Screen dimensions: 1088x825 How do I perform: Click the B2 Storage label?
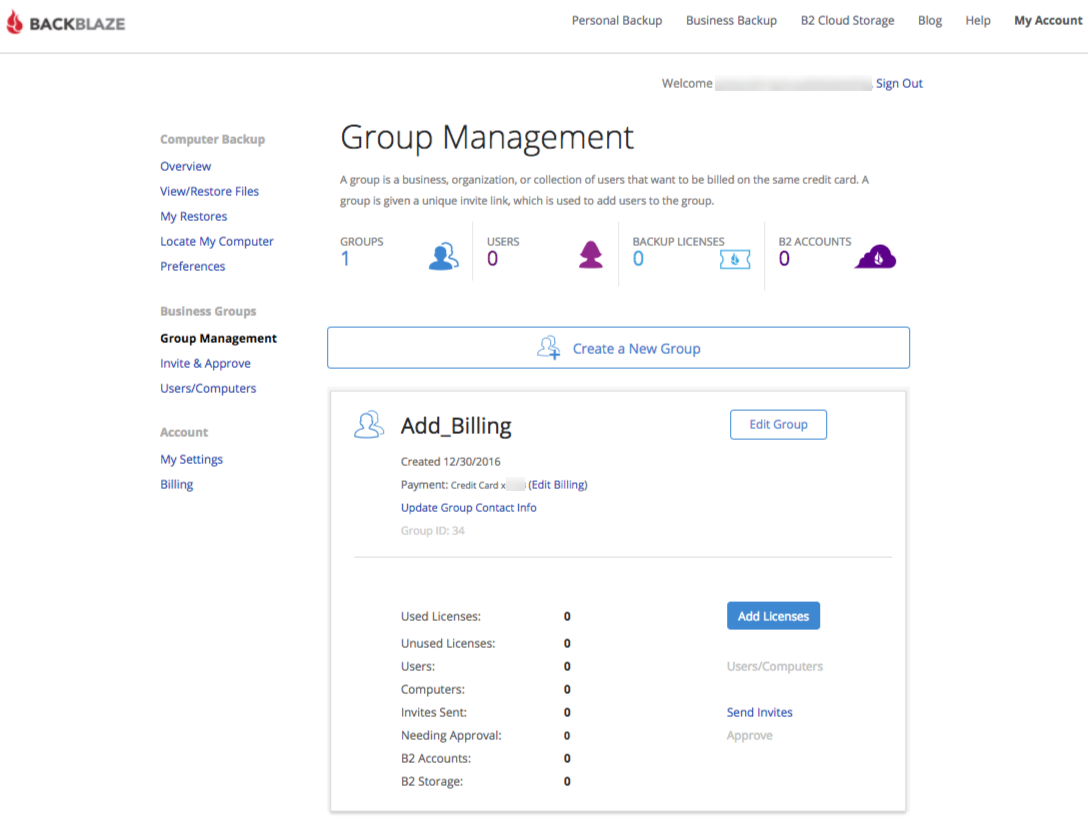tap(432, 782)
